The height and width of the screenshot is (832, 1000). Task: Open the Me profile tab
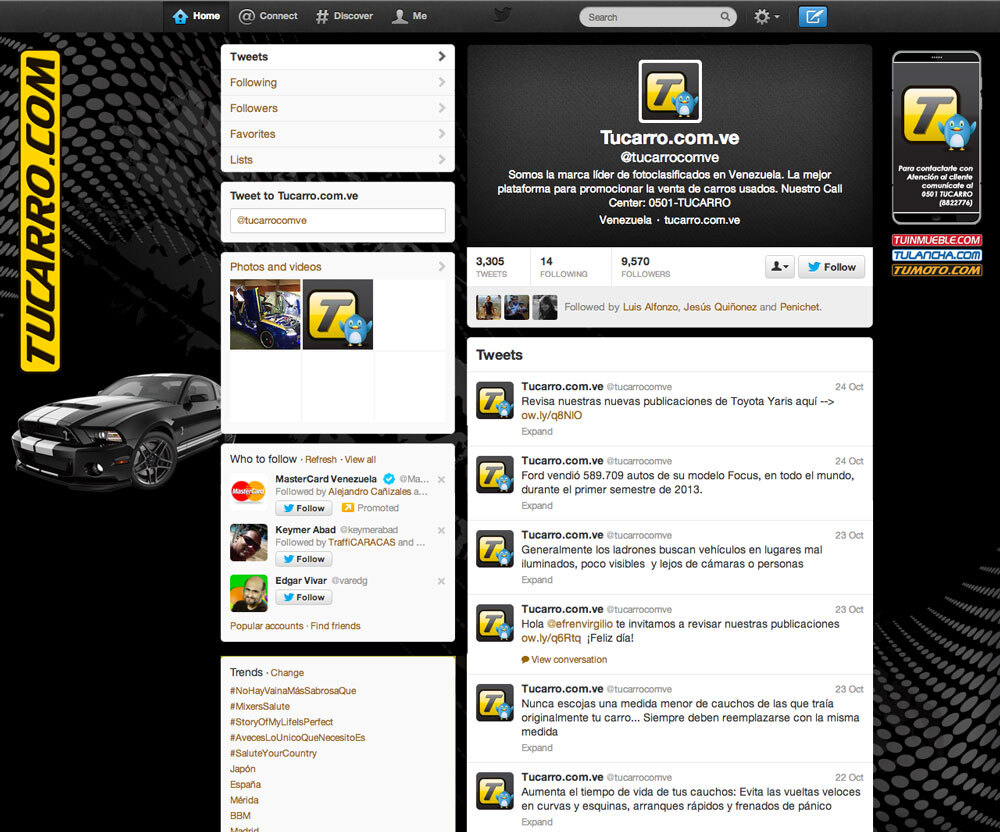410,16
